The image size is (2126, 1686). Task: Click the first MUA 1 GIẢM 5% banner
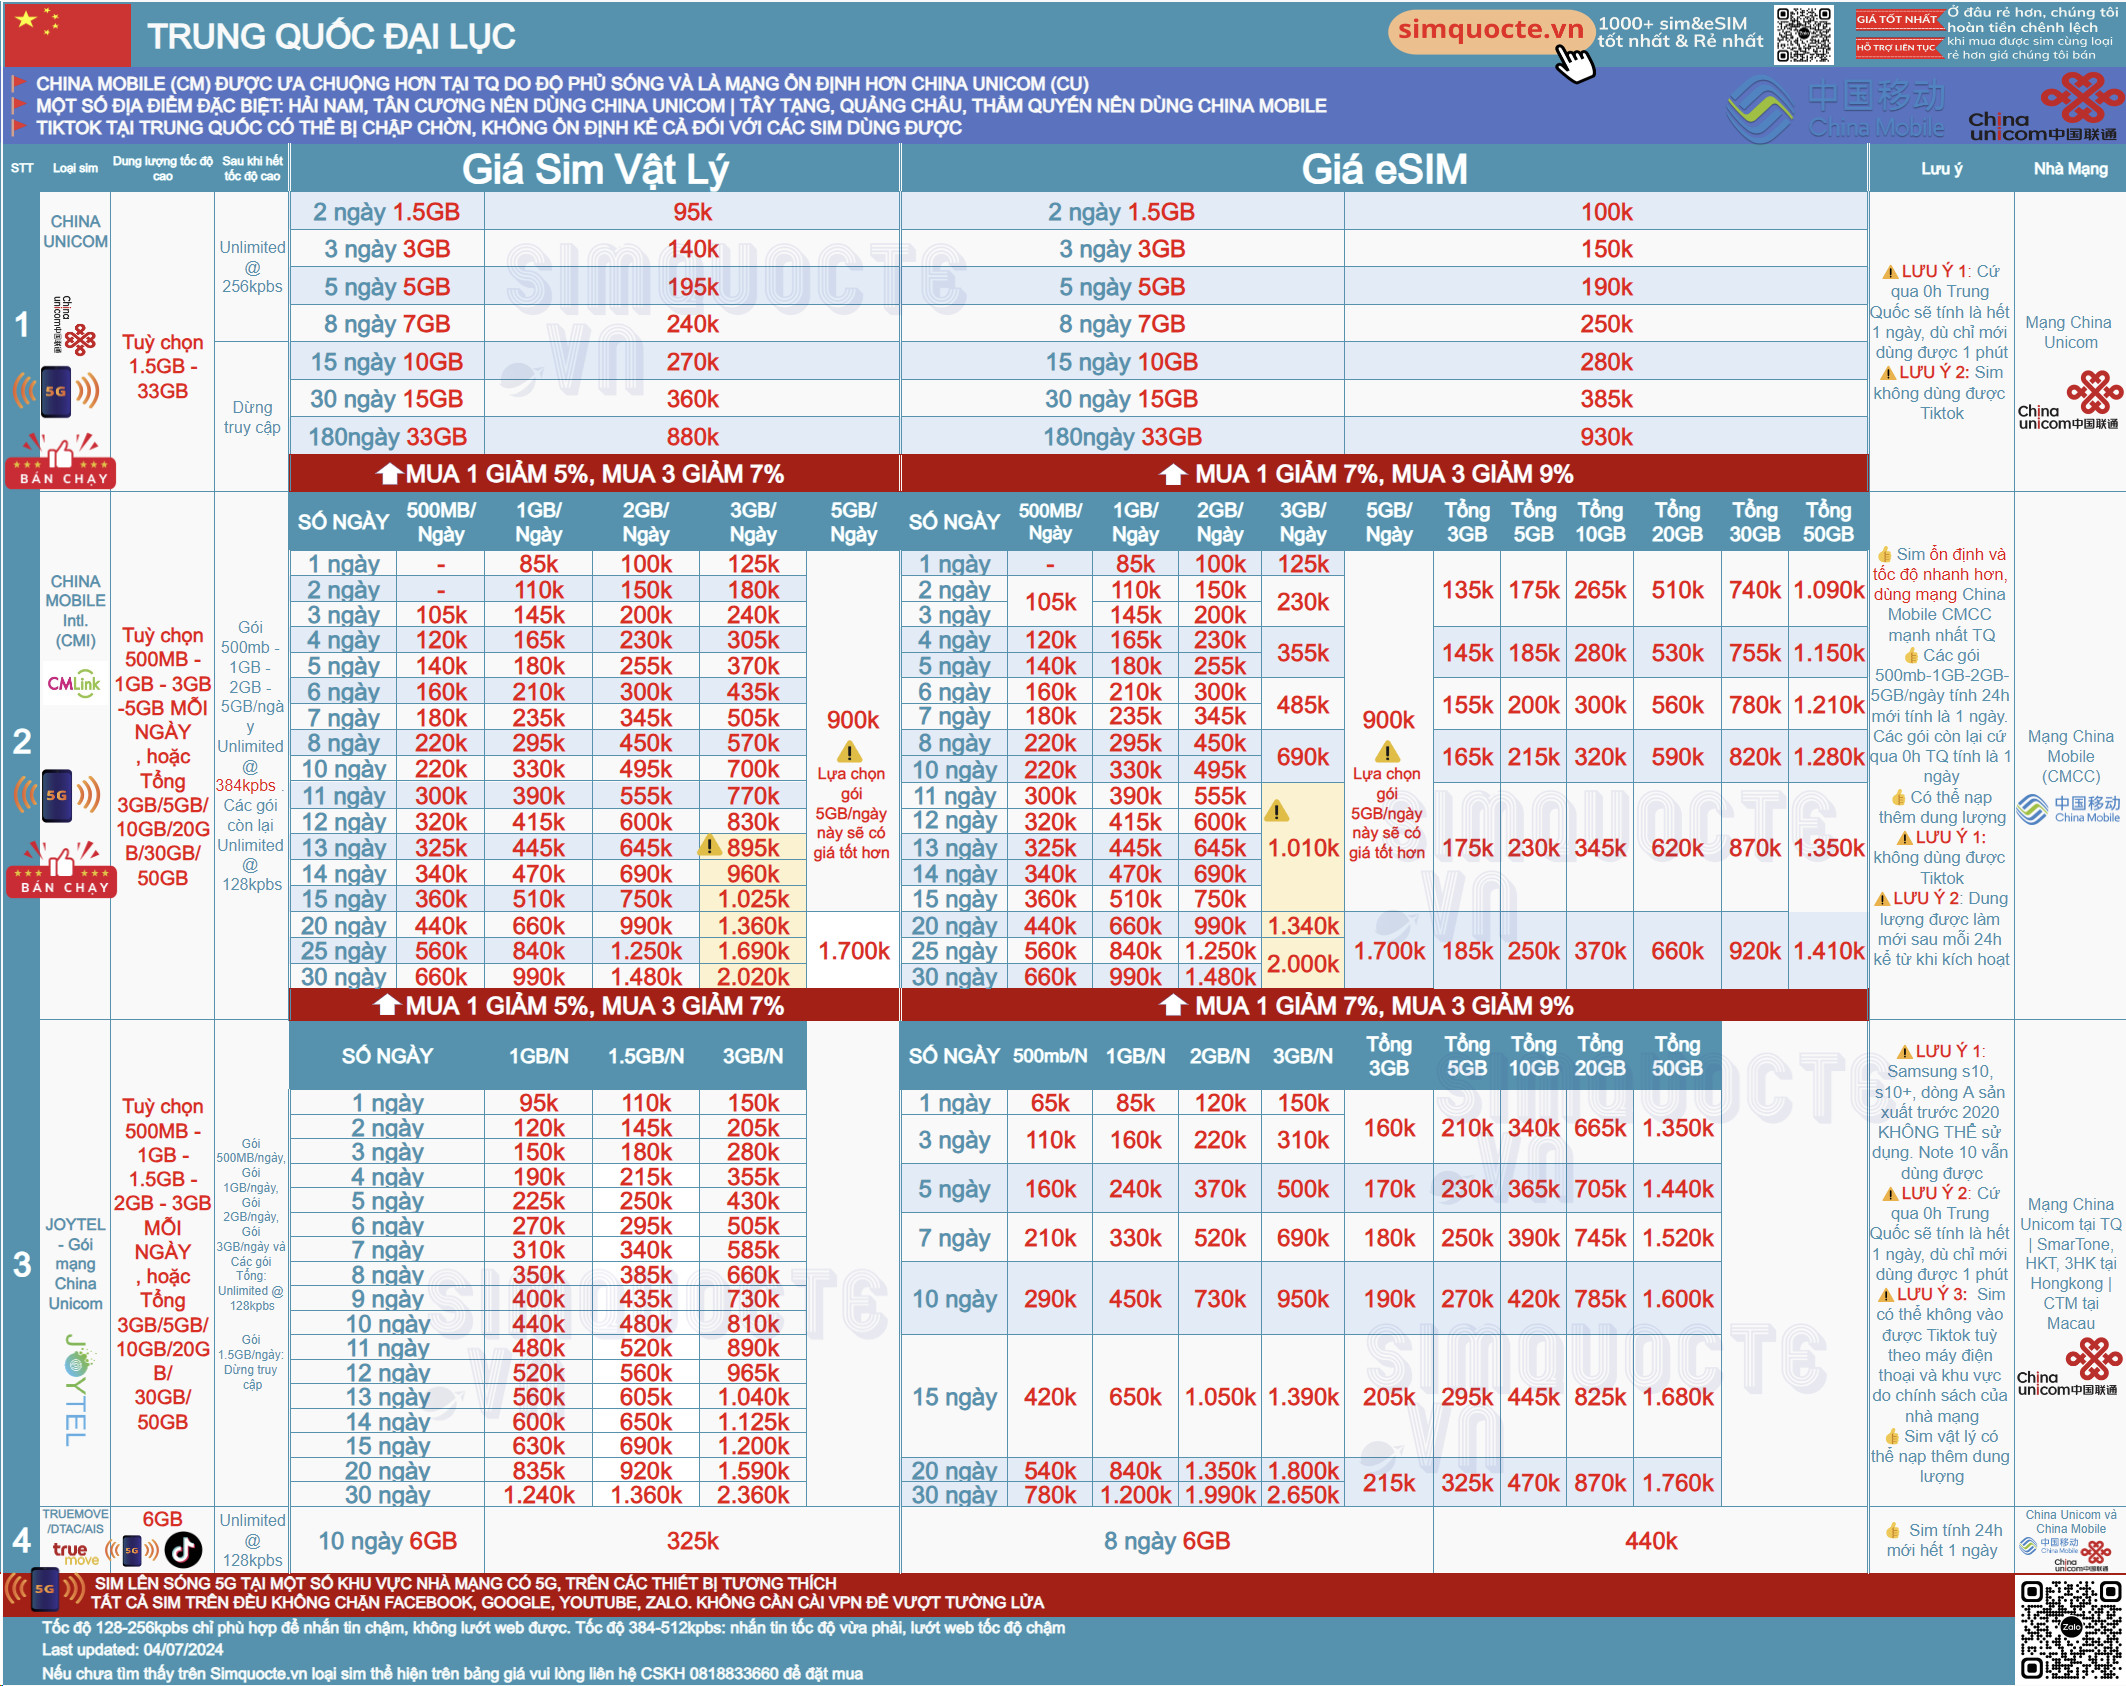point(594,474)
